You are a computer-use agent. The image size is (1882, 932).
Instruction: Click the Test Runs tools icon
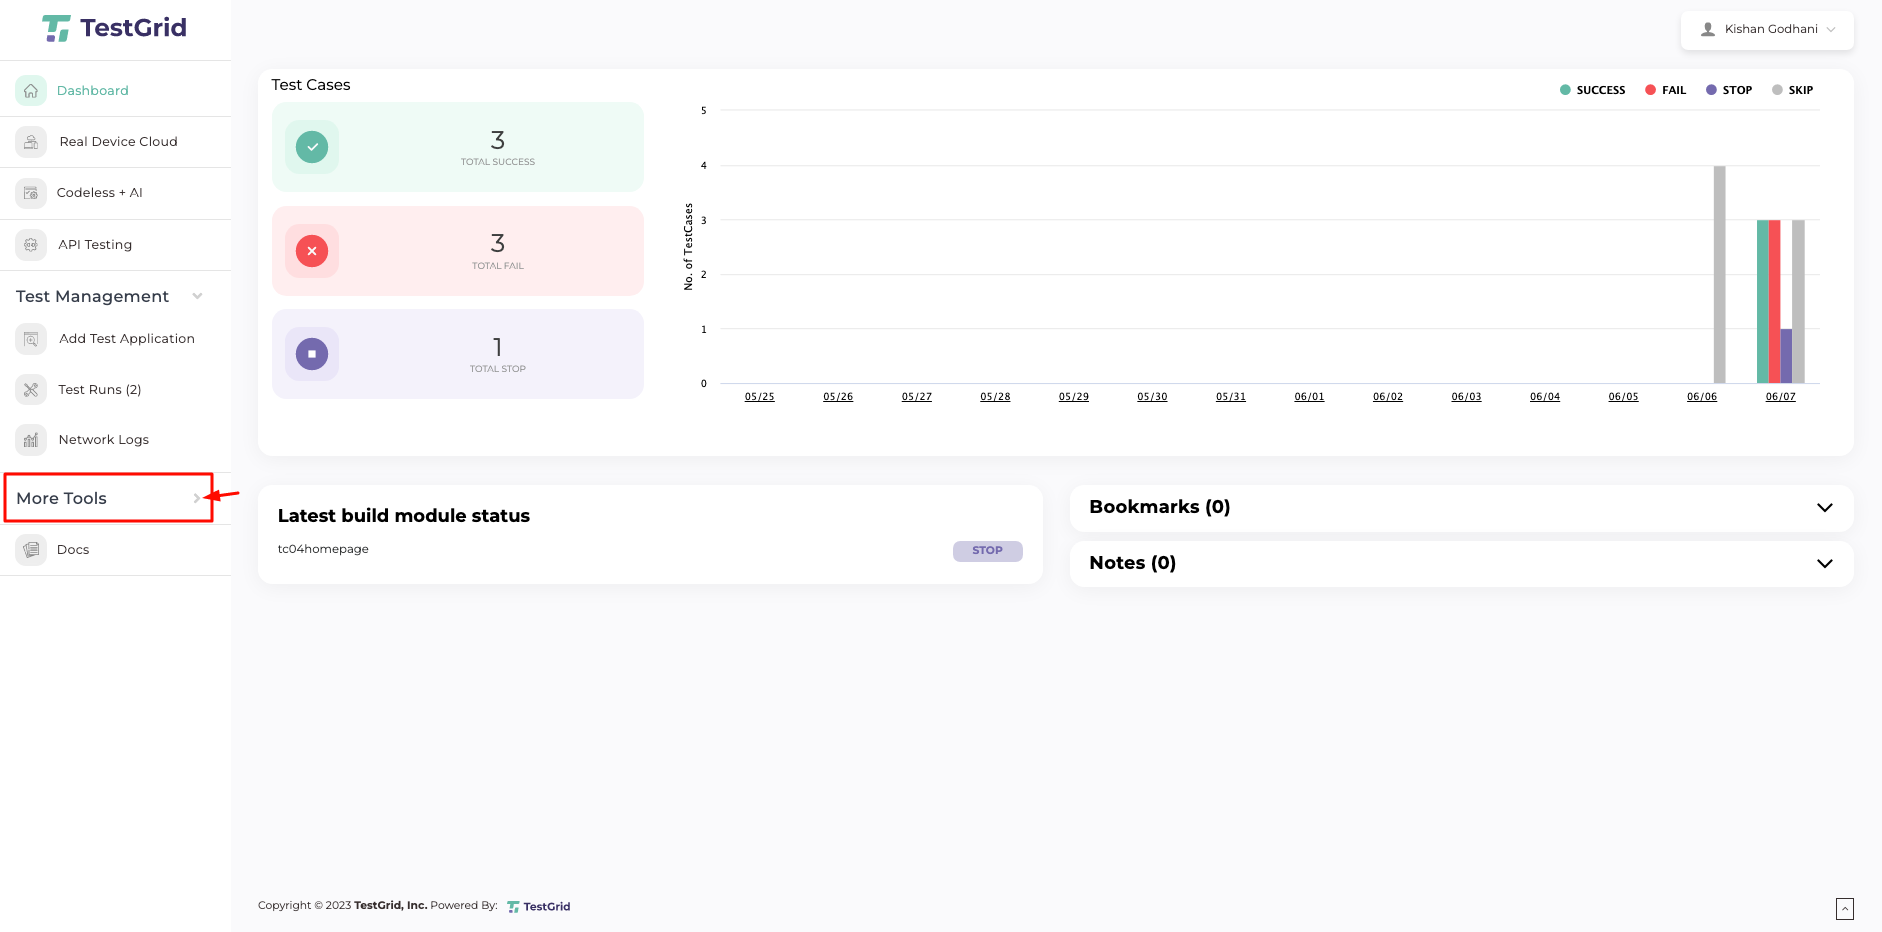(31, 390)
